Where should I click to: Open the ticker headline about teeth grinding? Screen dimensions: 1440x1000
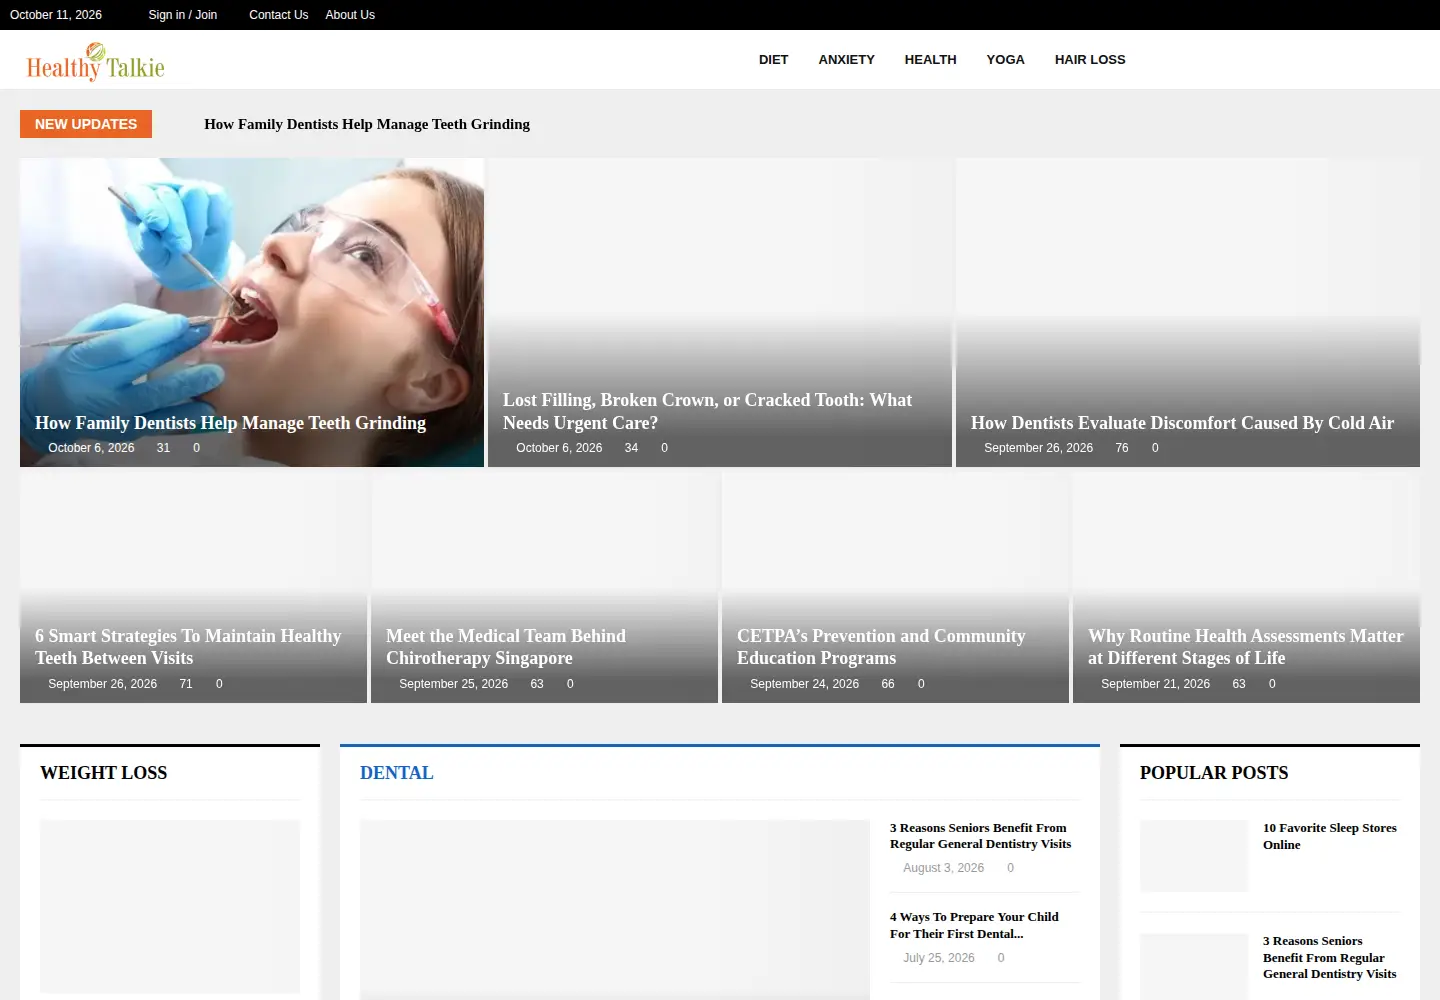click(367, 124)
